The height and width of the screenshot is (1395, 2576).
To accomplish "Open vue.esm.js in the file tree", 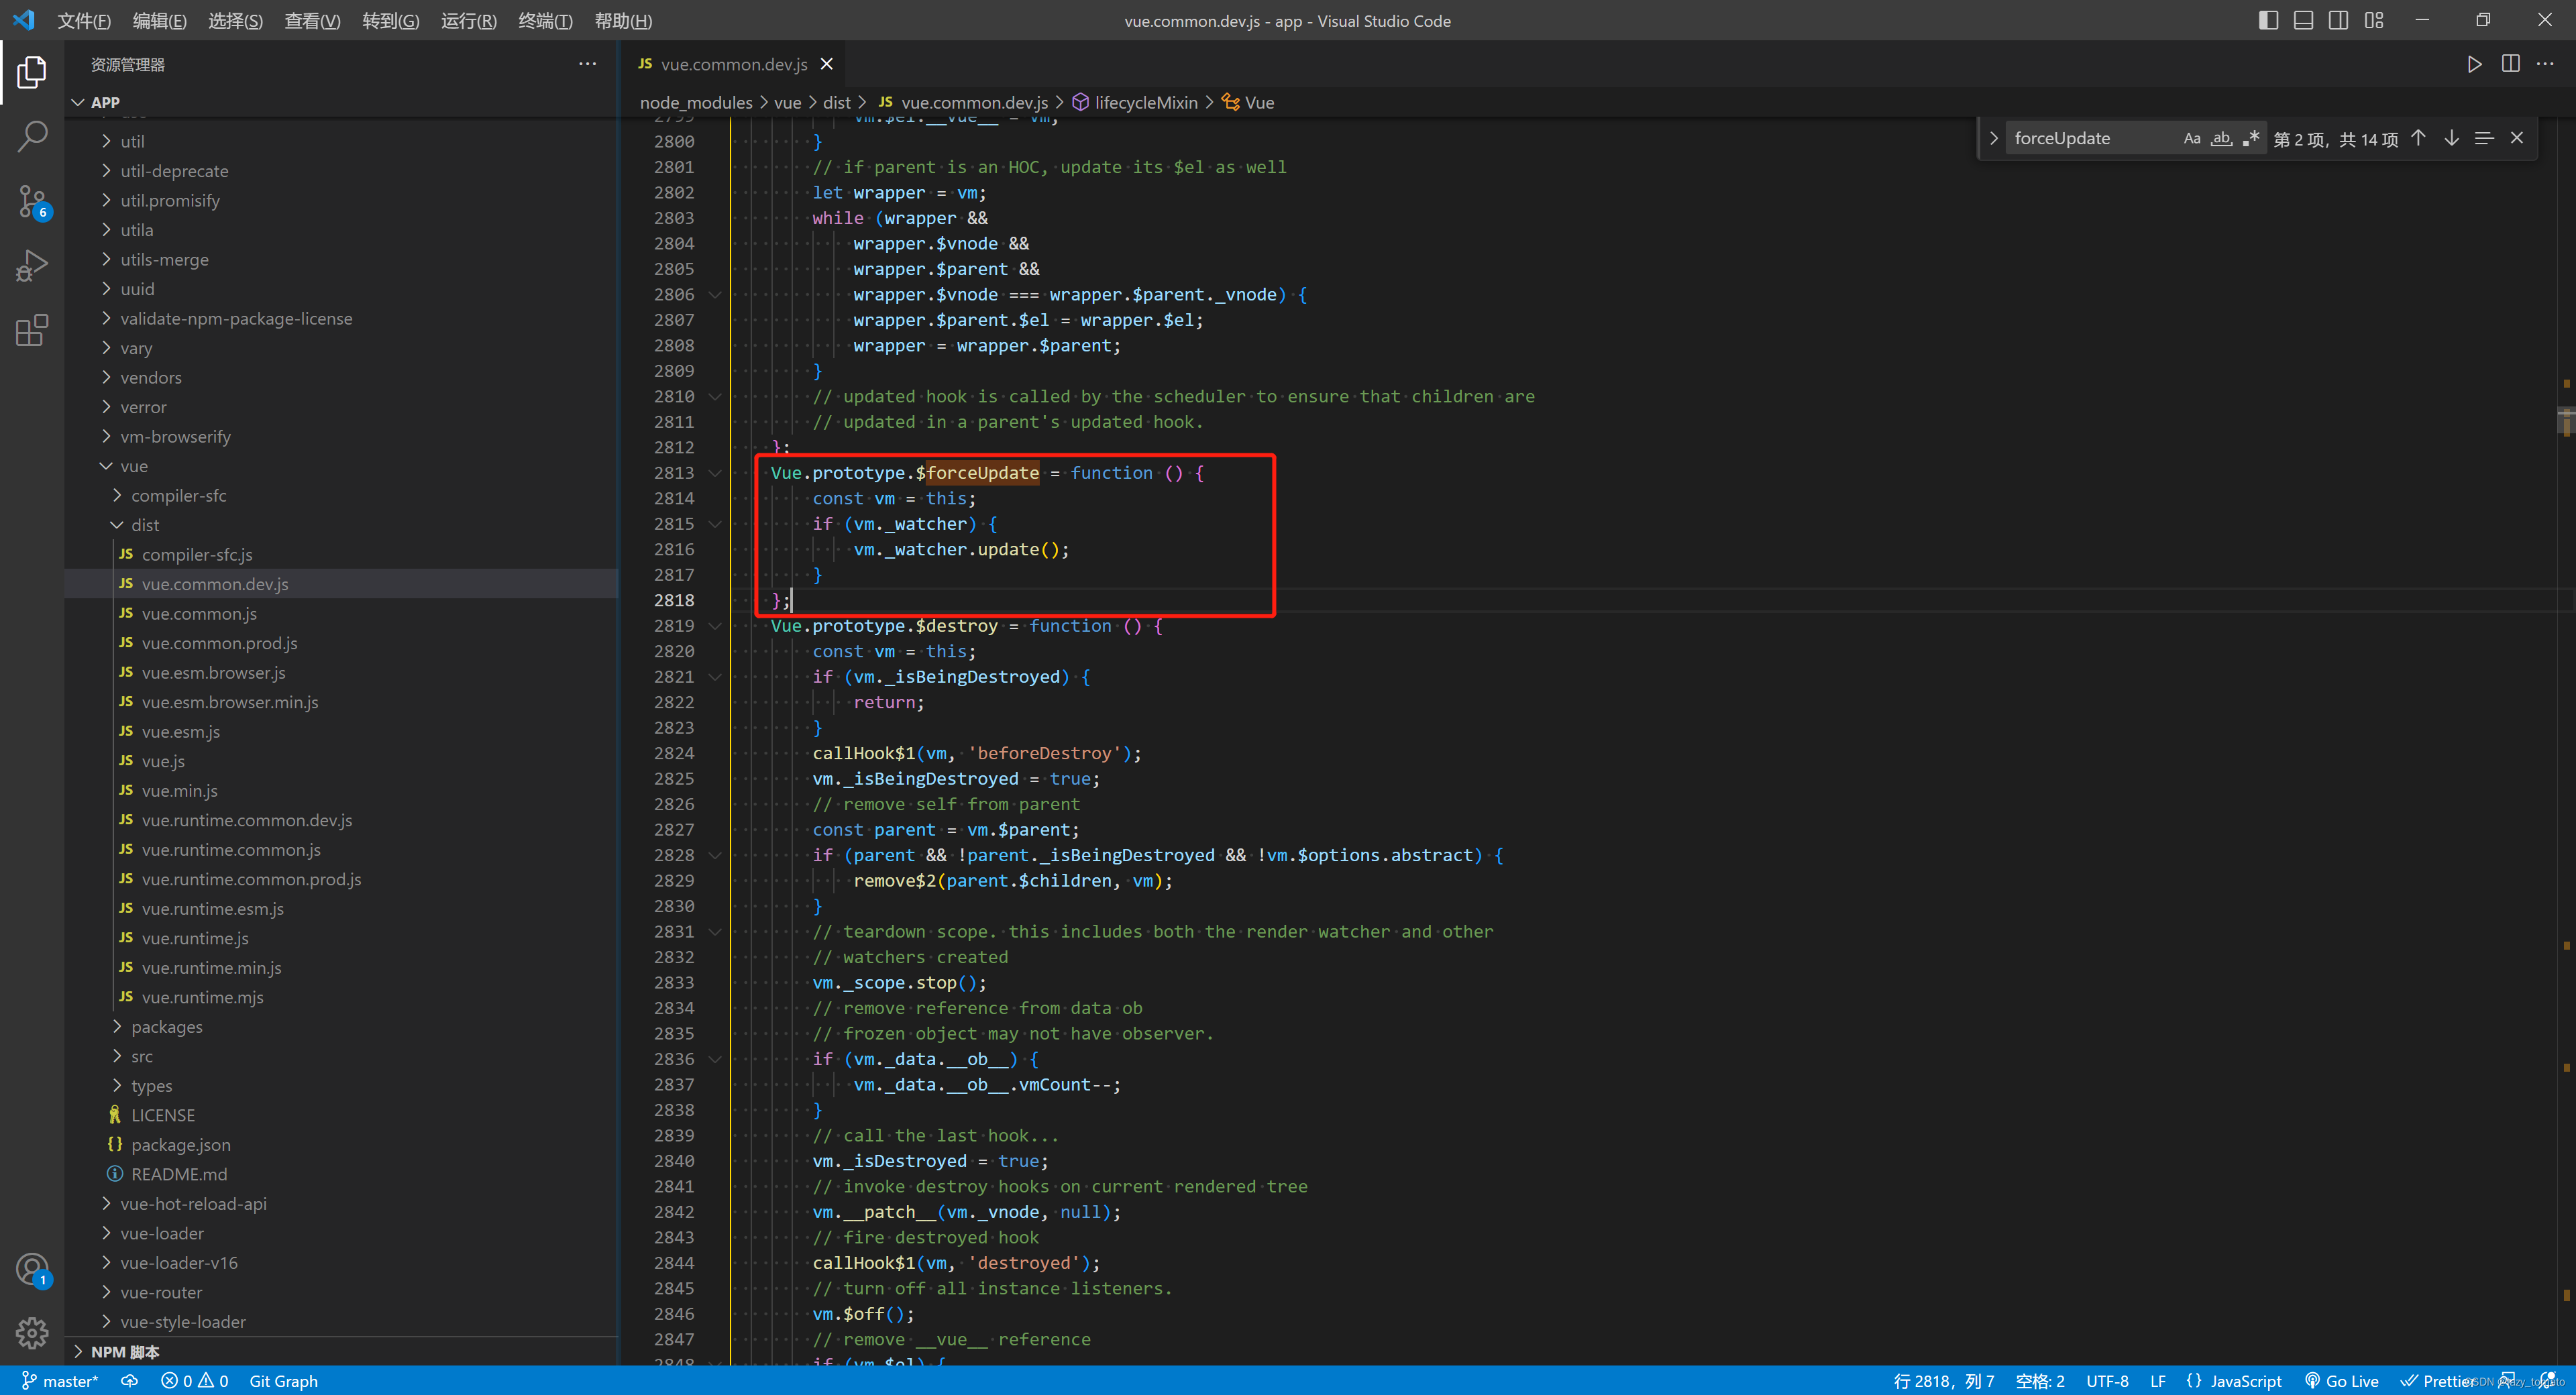I will (x=180, y=732).
